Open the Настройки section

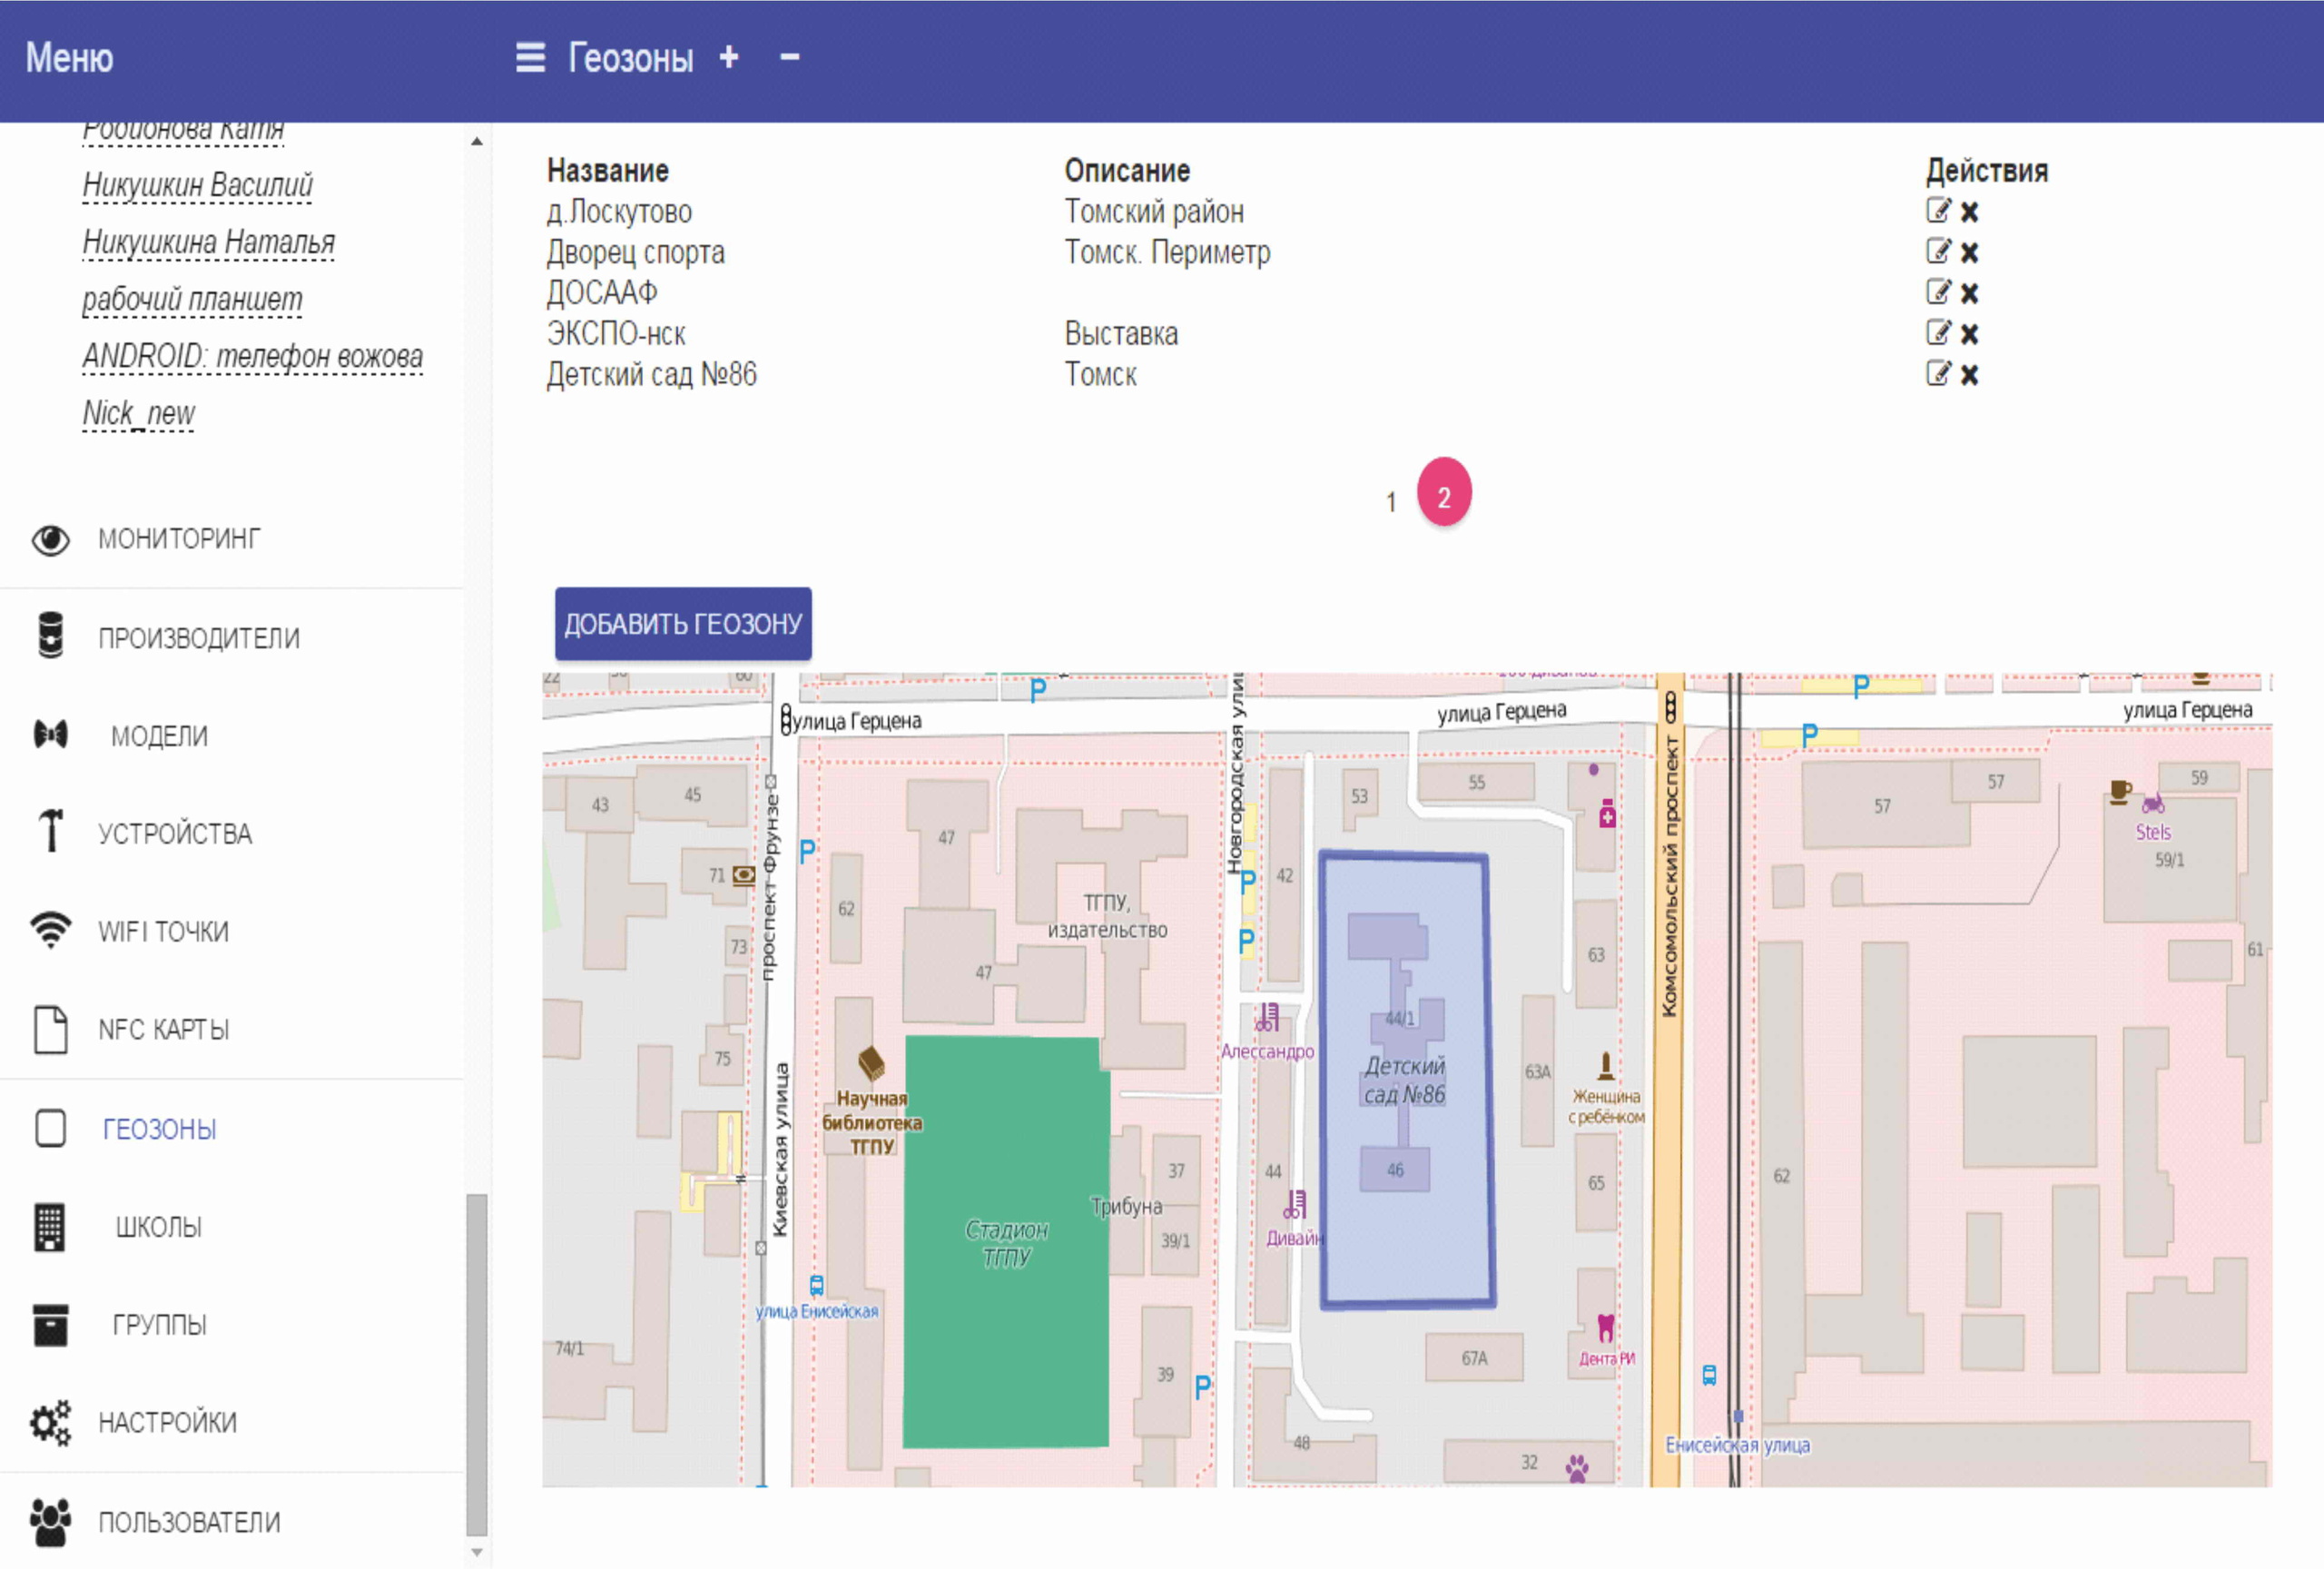(167, 1422)
